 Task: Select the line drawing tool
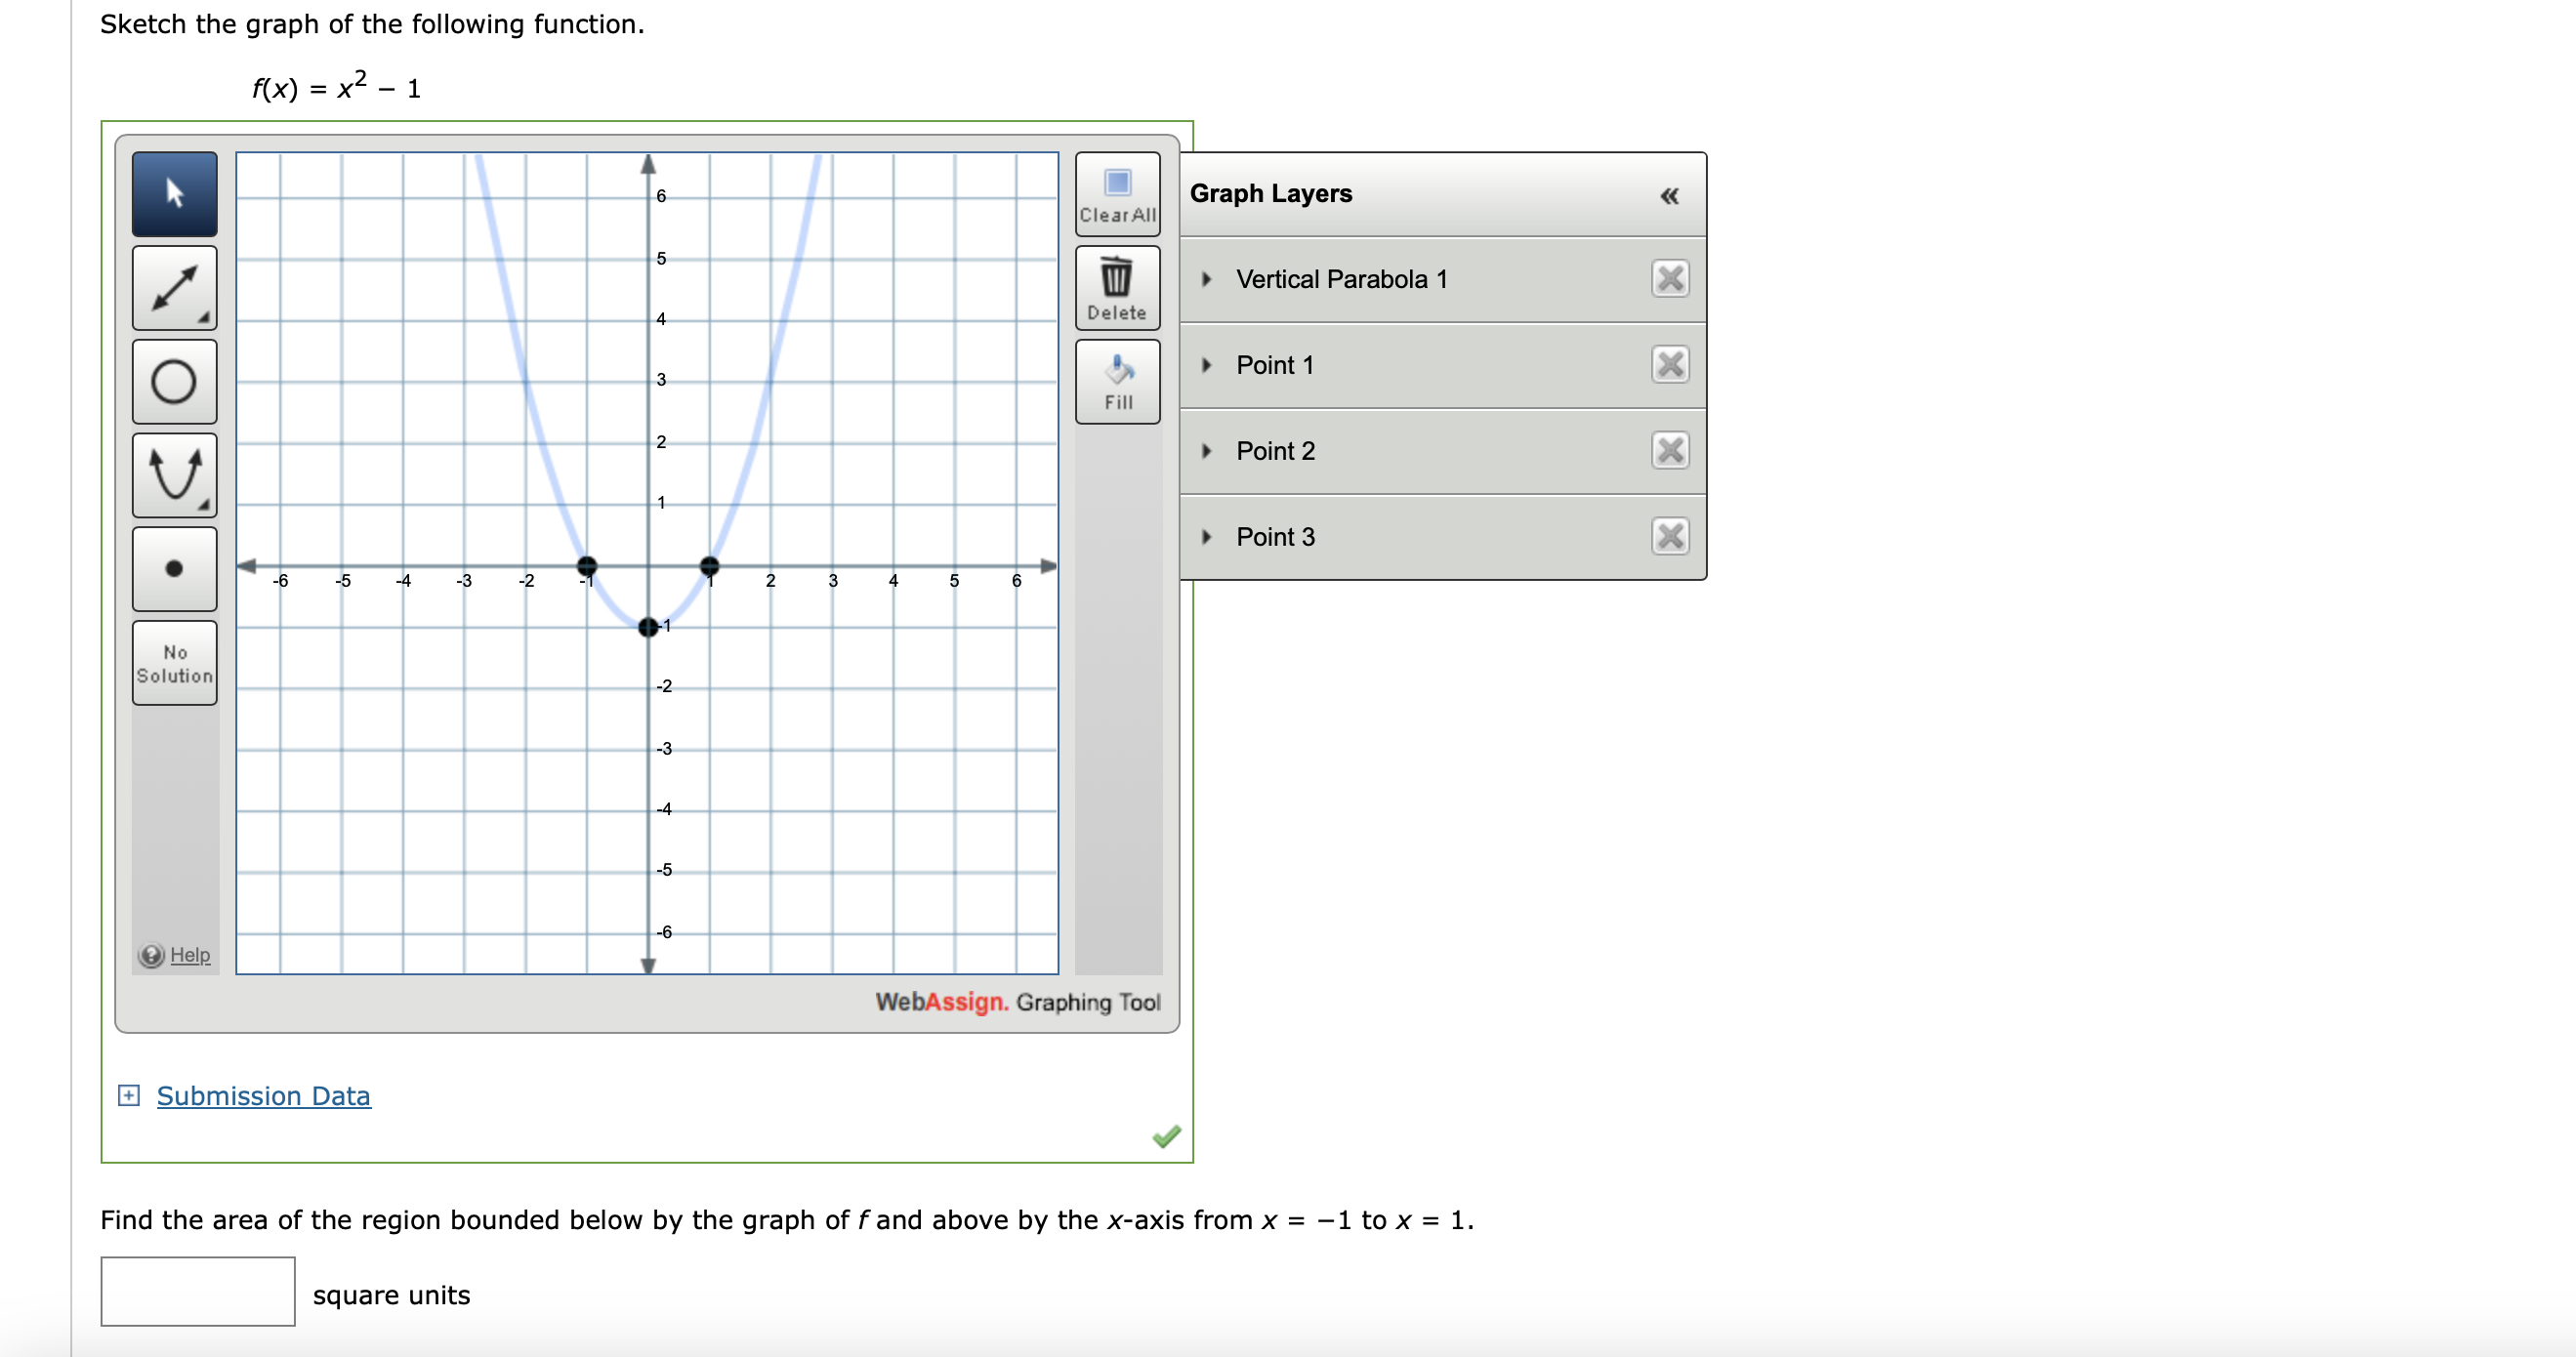click(174, 288)
